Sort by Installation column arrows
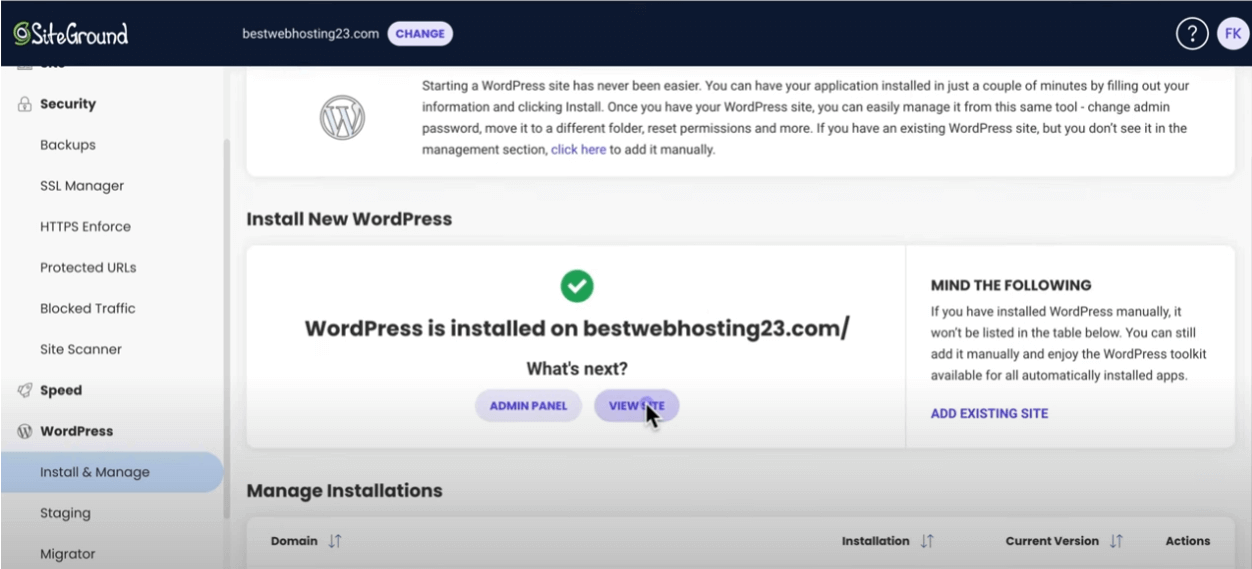The image size is (1252, 569). (927, 541)
